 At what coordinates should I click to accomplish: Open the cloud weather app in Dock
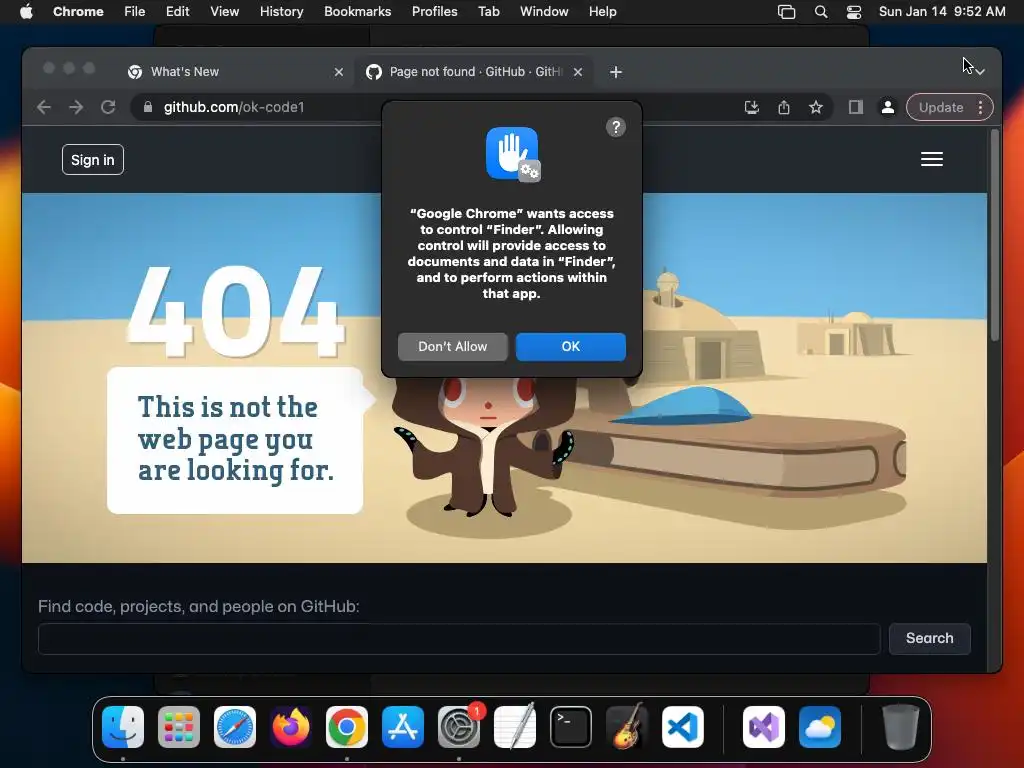click(x=820, y=727)
